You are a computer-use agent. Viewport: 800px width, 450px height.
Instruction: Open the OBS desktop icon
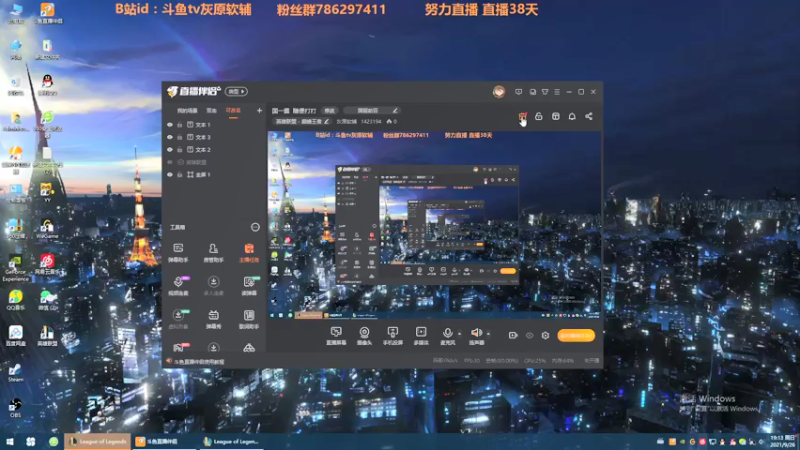(x=15, y=408)
